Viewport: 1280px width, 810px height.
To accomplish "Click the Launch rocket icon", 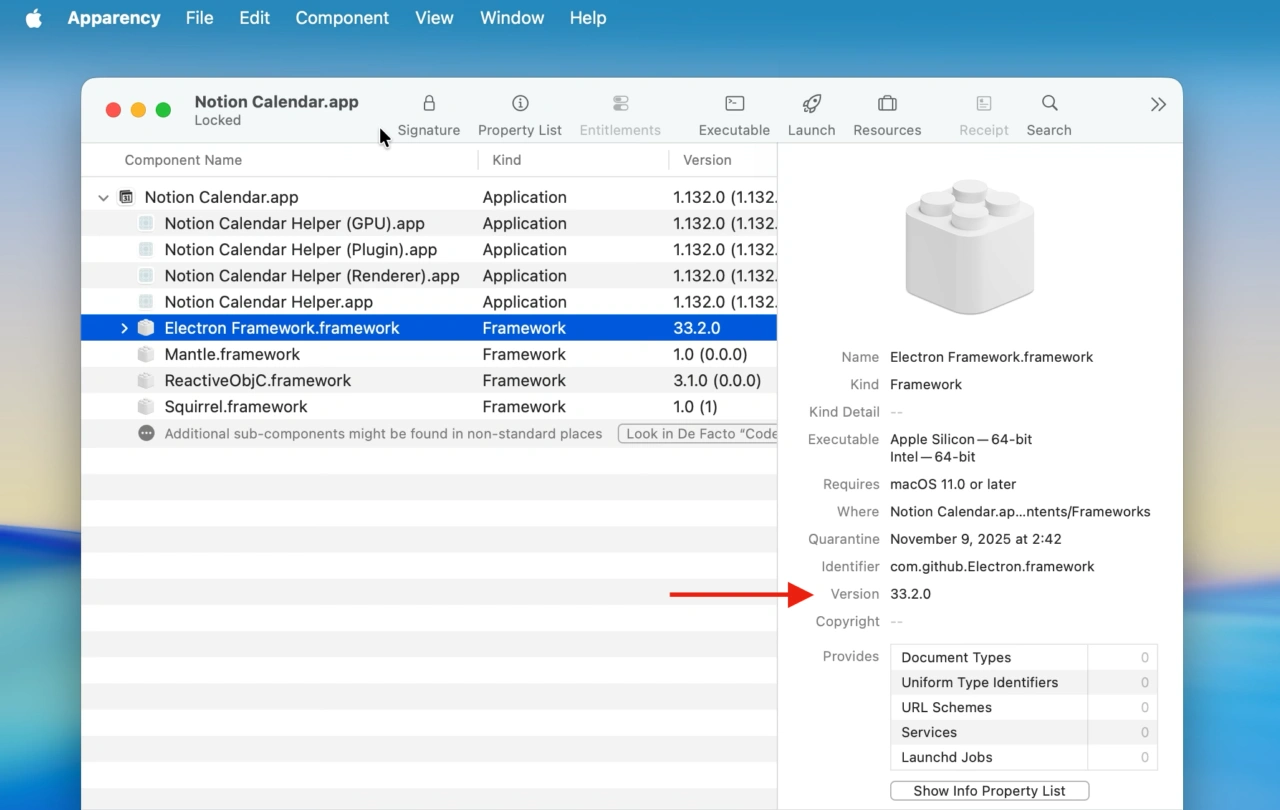I will pos(811,104).
